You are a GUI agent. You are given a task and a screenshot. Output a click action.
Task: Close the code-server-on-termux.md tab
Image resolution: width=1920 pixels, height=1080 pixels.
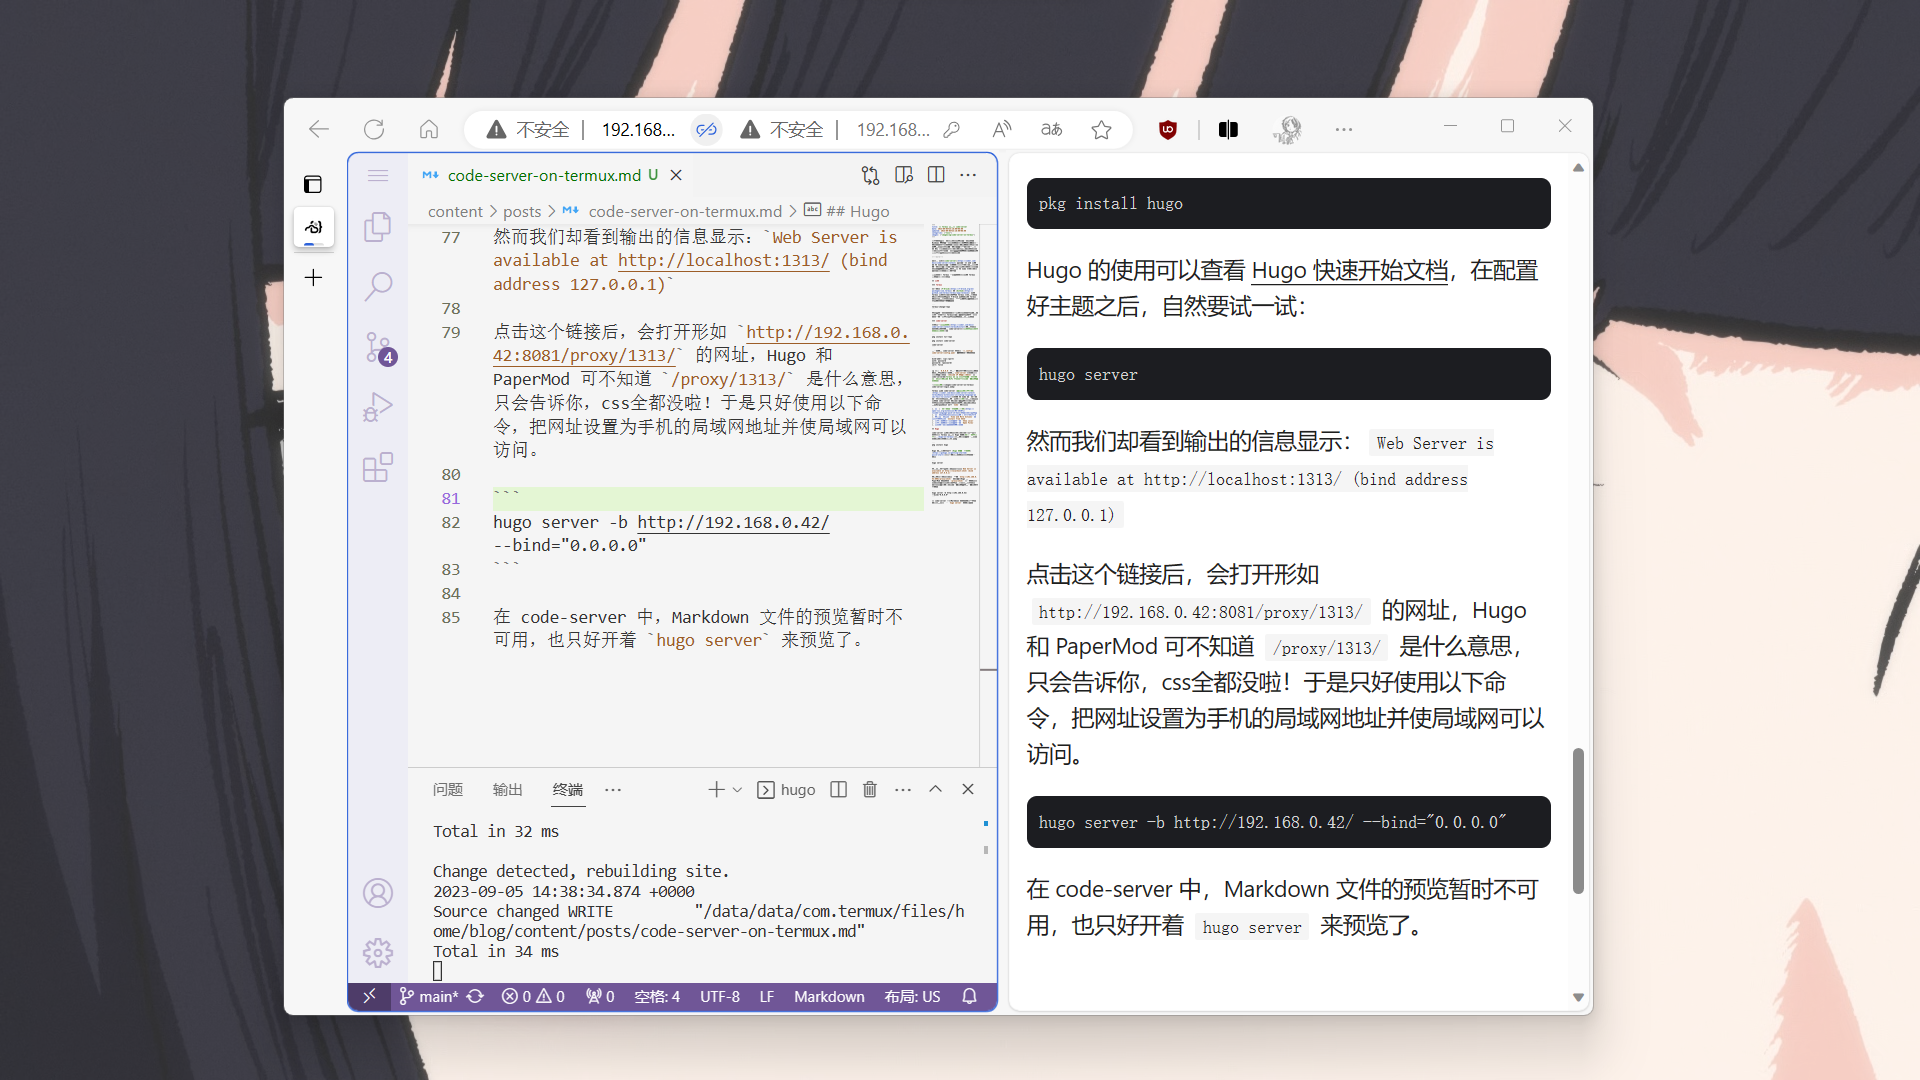click(676, 175)
